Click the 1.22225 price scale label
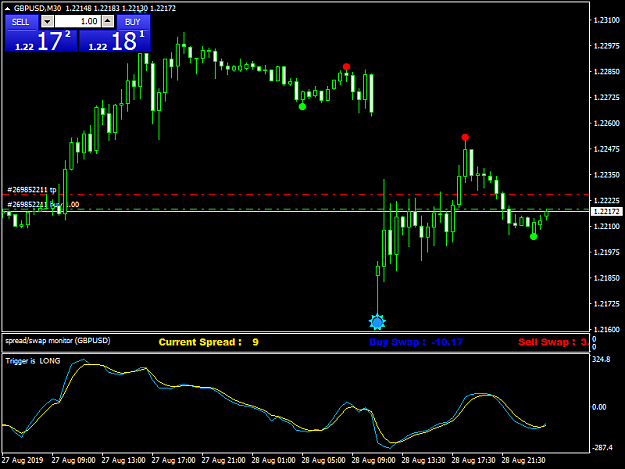The height and width of the screenshot is (469, 625). pyautogui.click(x=607, y=200)
